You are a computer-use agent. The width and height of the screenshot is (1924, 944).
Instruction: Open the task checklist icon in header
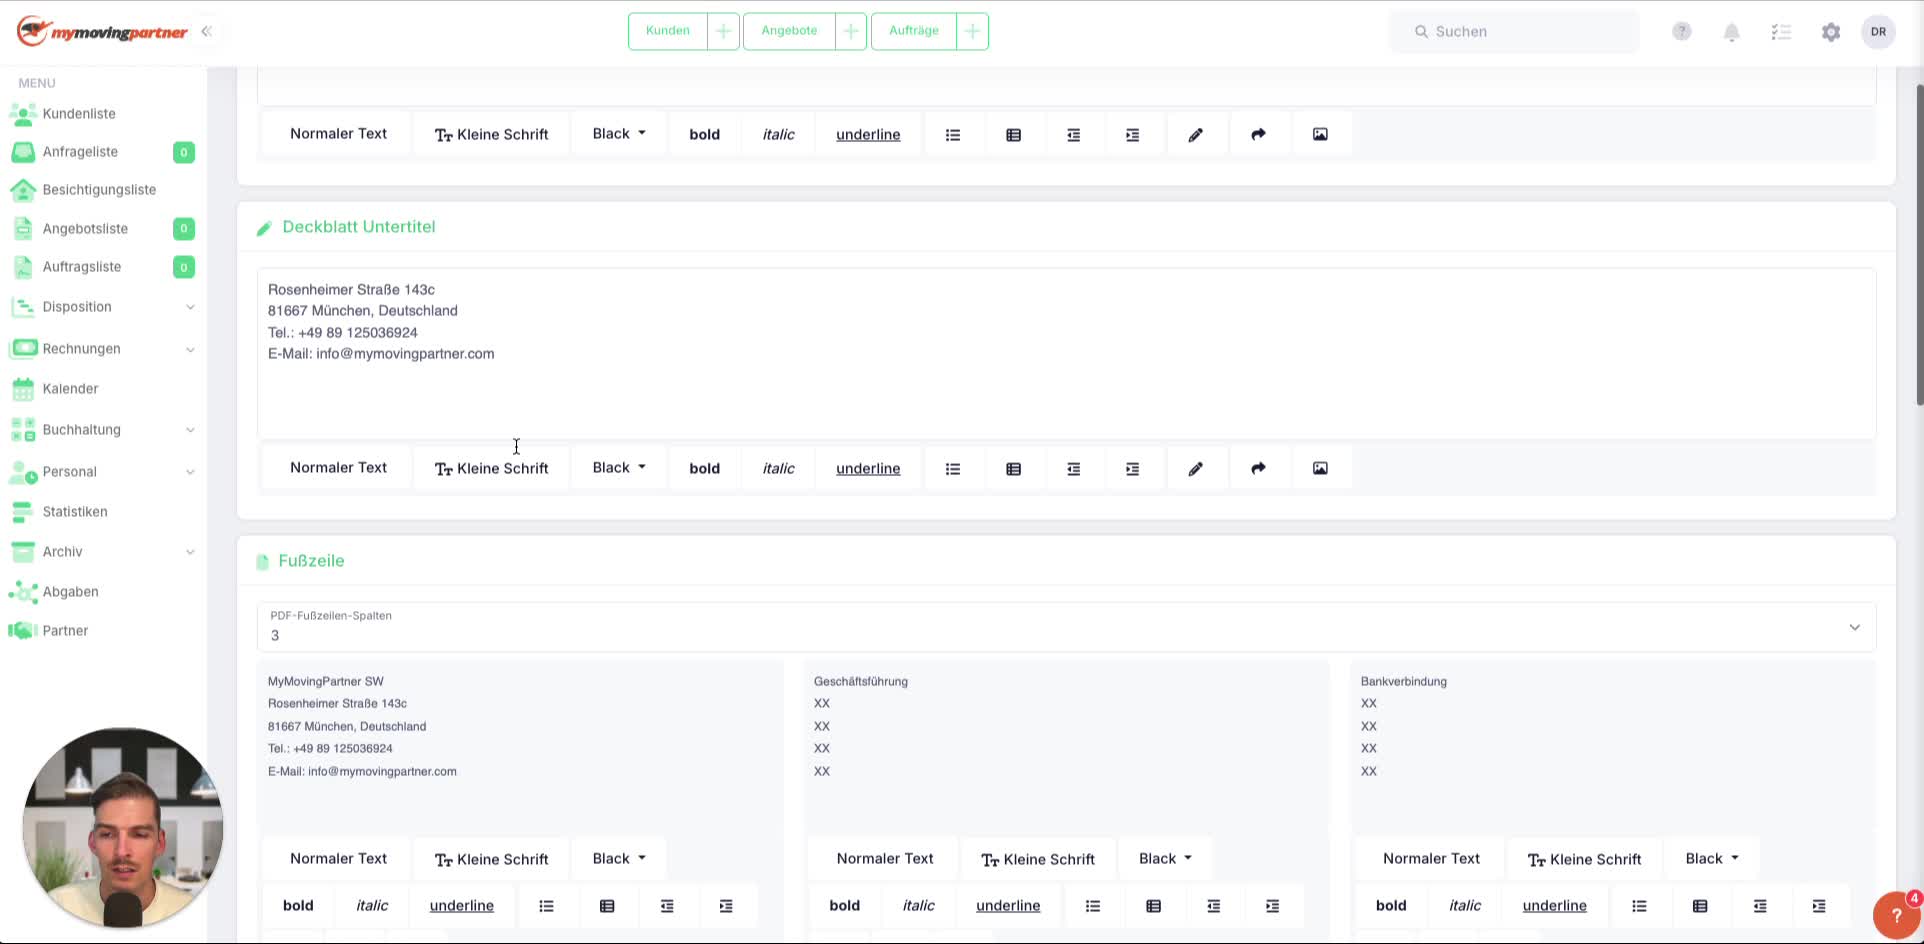pyautogui.click(x=1781, y=32)
